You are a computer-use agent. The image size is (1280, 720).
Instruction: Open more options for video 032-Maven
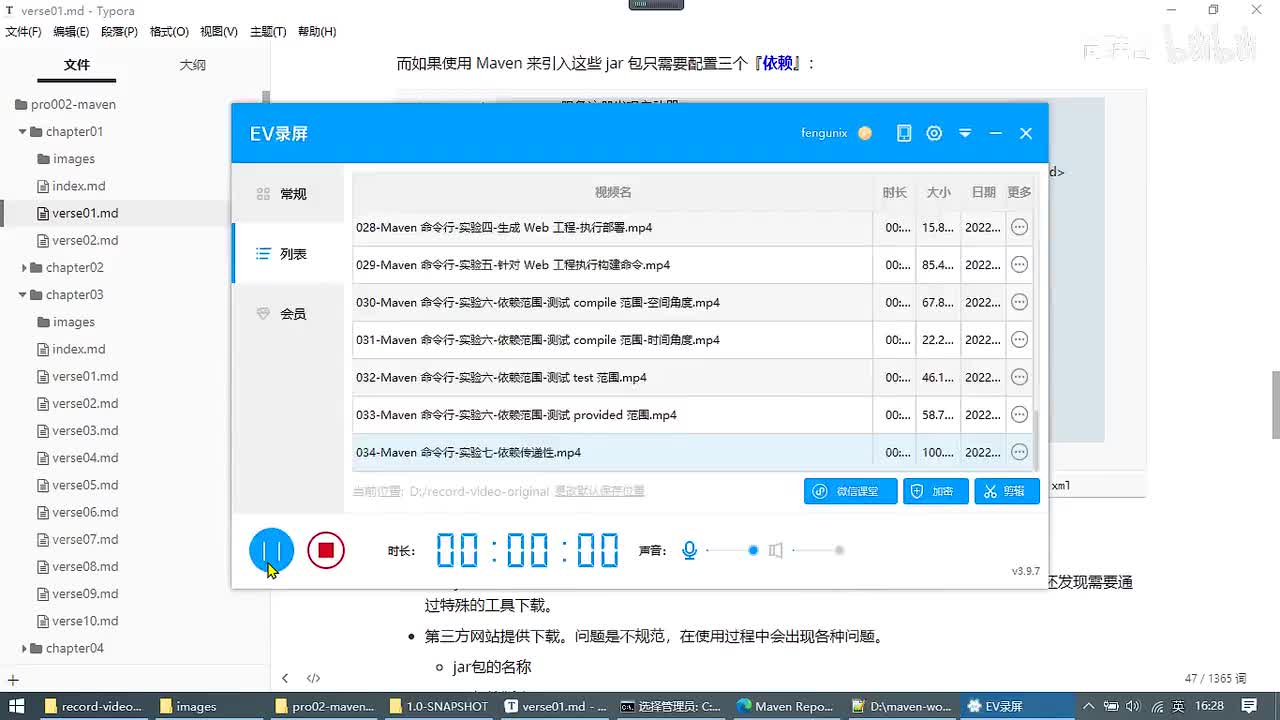pos(1019,377)
